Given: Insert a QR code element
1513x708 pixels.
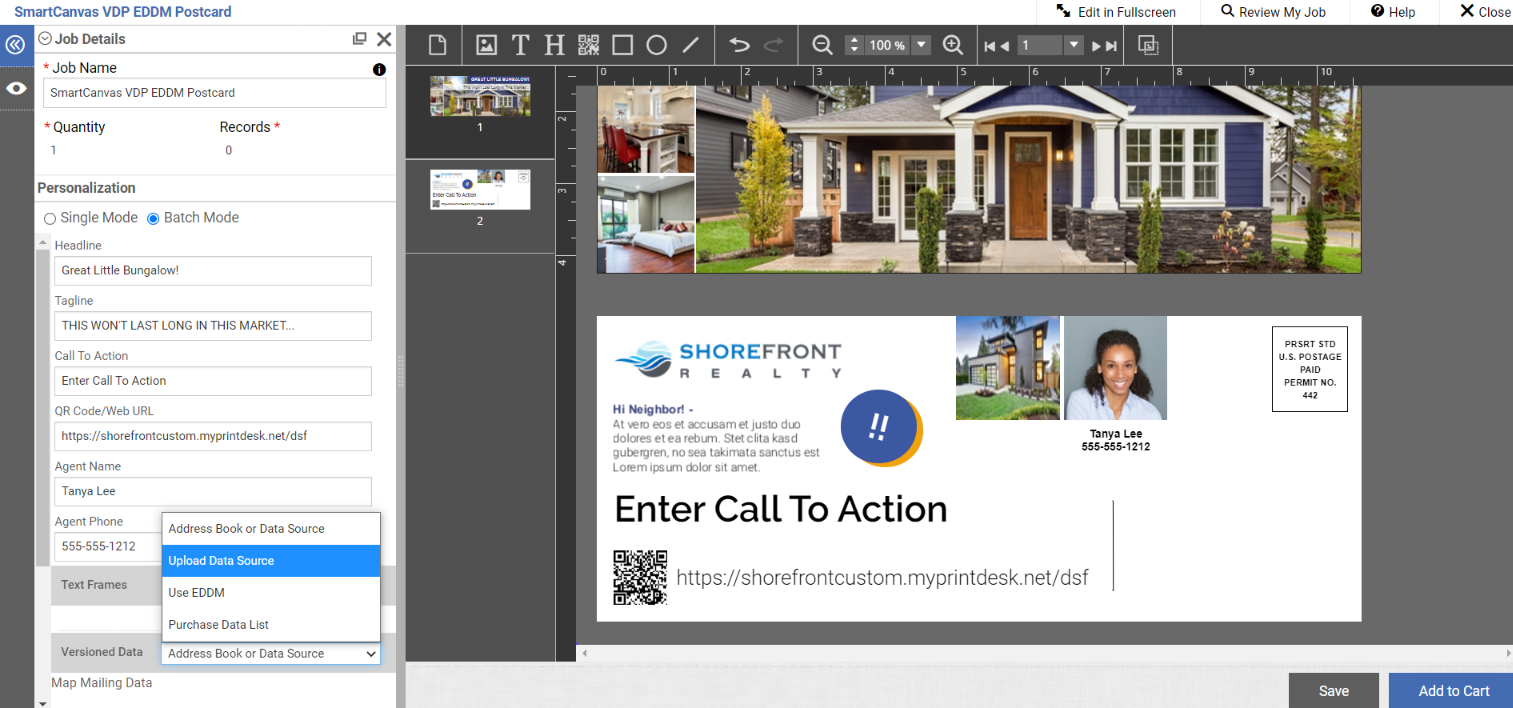Looking at the screenshot, I should pos(588,45).
